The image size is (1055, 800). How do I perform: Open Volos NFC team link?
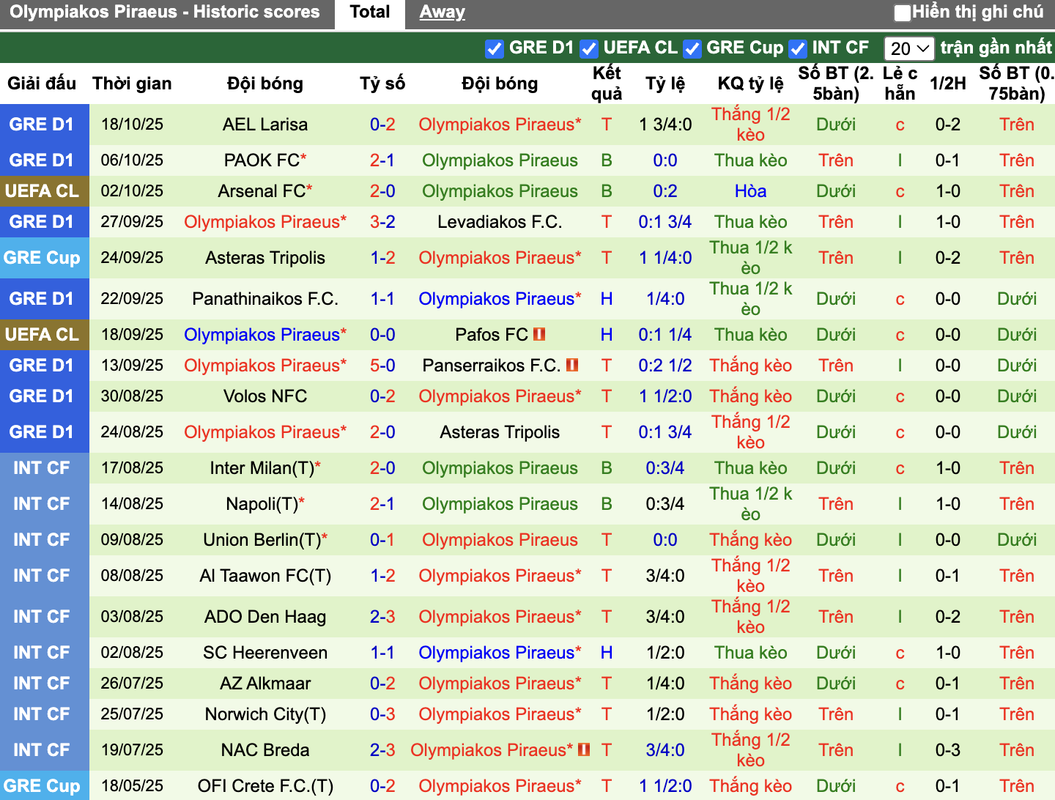[265, 396]
